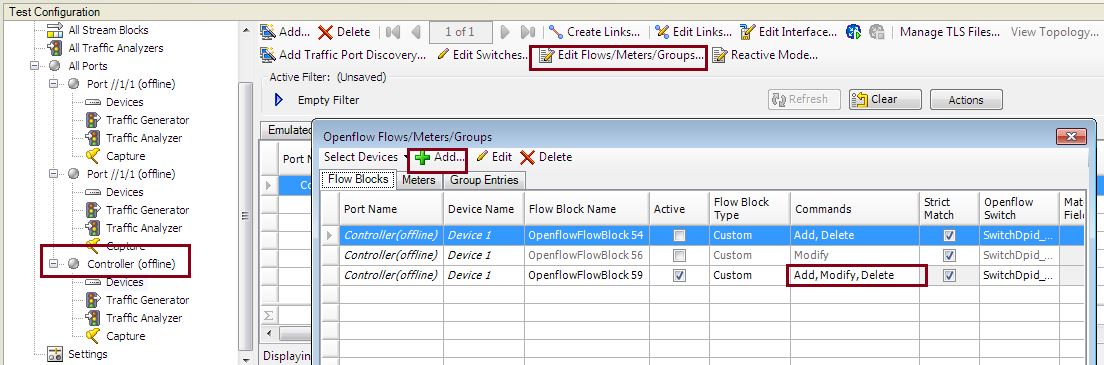Open Manage TLS Files...
This screenshot has height=365, width=1104.
(x=950, y=32)
